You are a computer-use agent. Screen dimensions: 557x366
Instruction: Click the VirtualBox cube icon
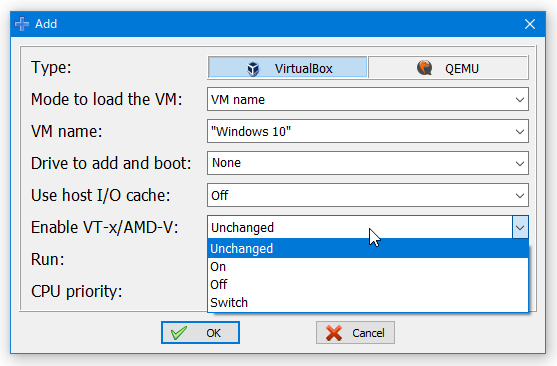coord(253,69)
